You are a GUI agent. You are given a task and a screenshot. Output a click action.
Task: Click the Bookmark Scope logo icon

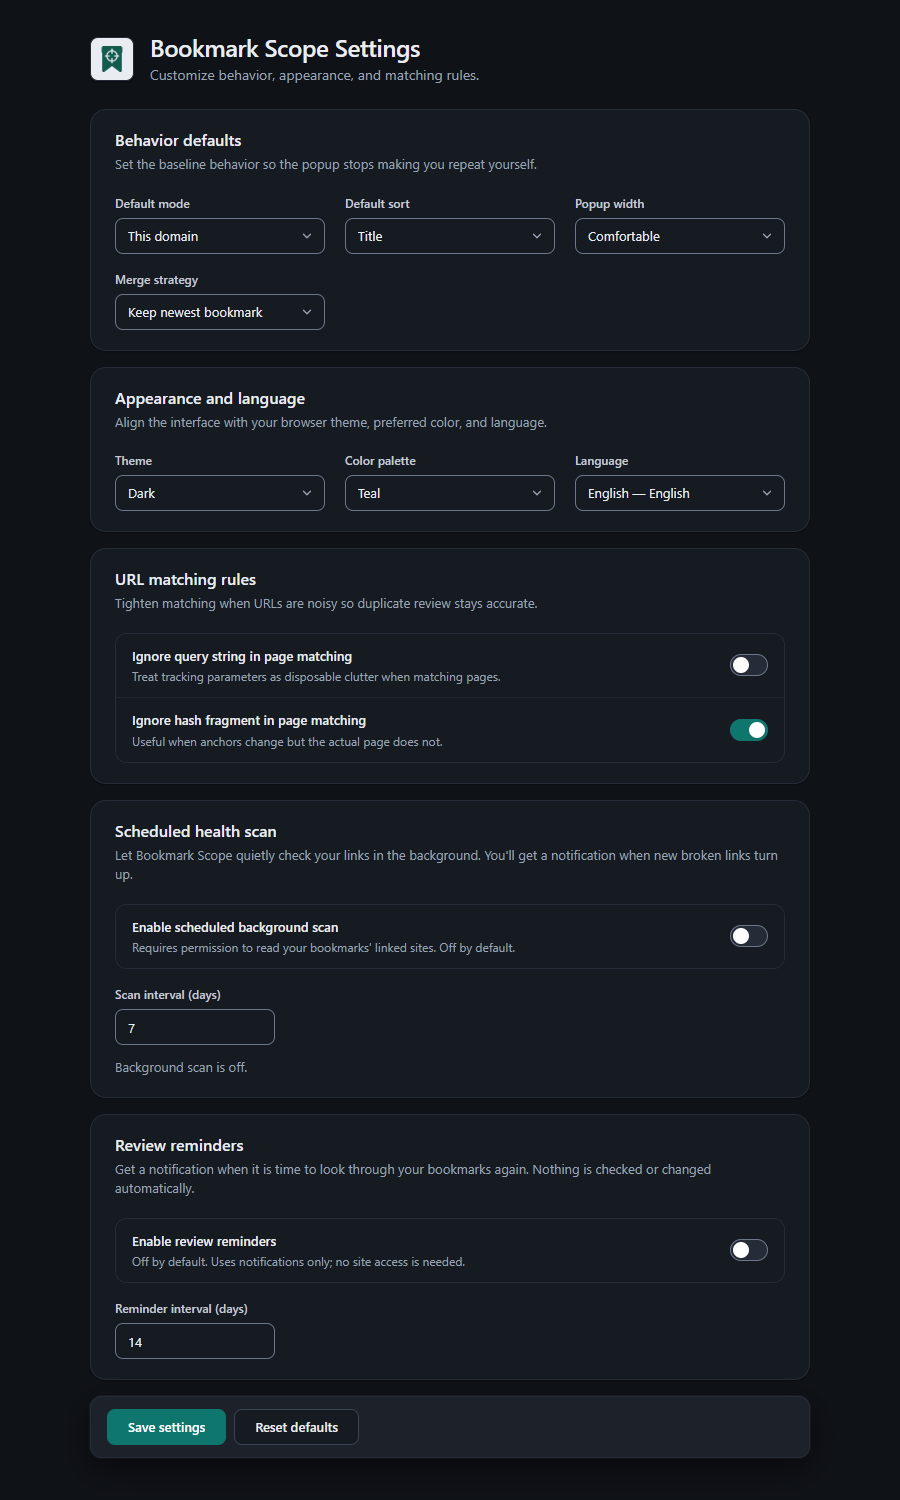[112, 59]
